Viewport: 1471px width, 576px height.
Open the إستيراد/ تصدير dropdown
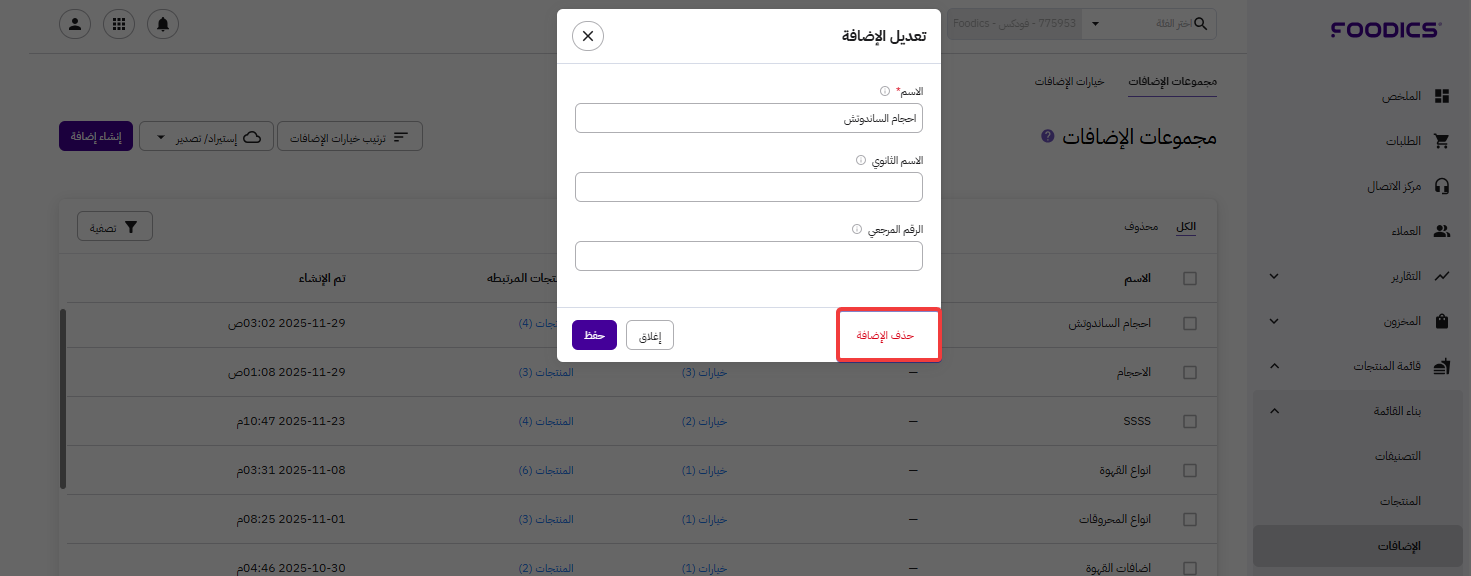(x=204, y=137)
